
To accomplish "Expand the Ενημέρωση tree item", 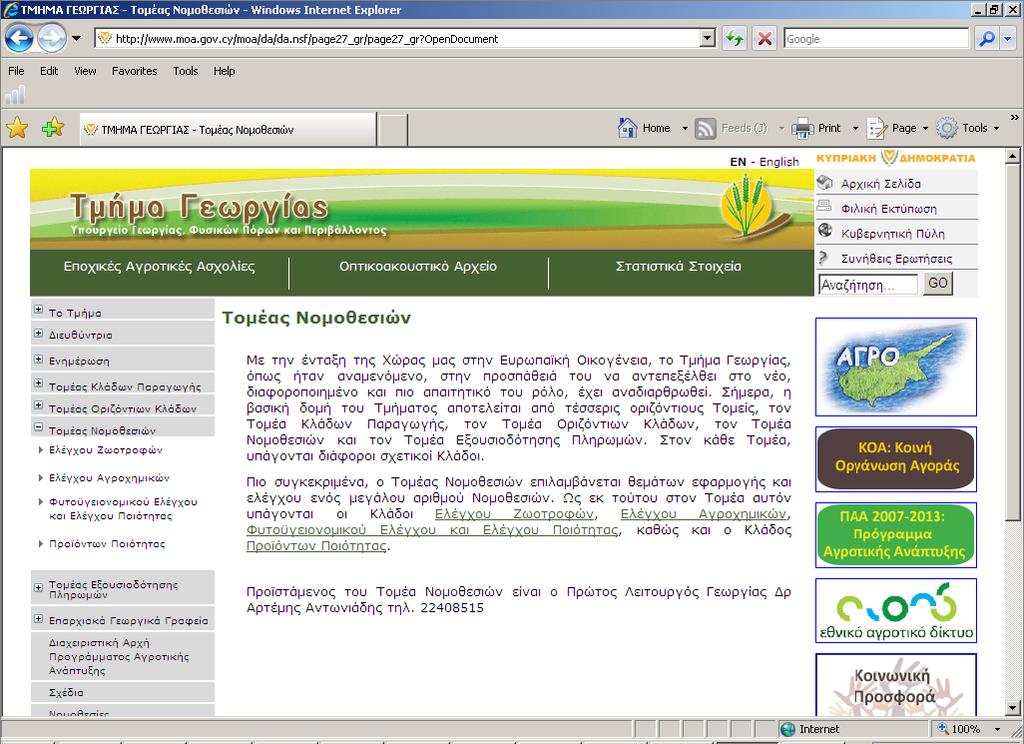I will (39, 359).
